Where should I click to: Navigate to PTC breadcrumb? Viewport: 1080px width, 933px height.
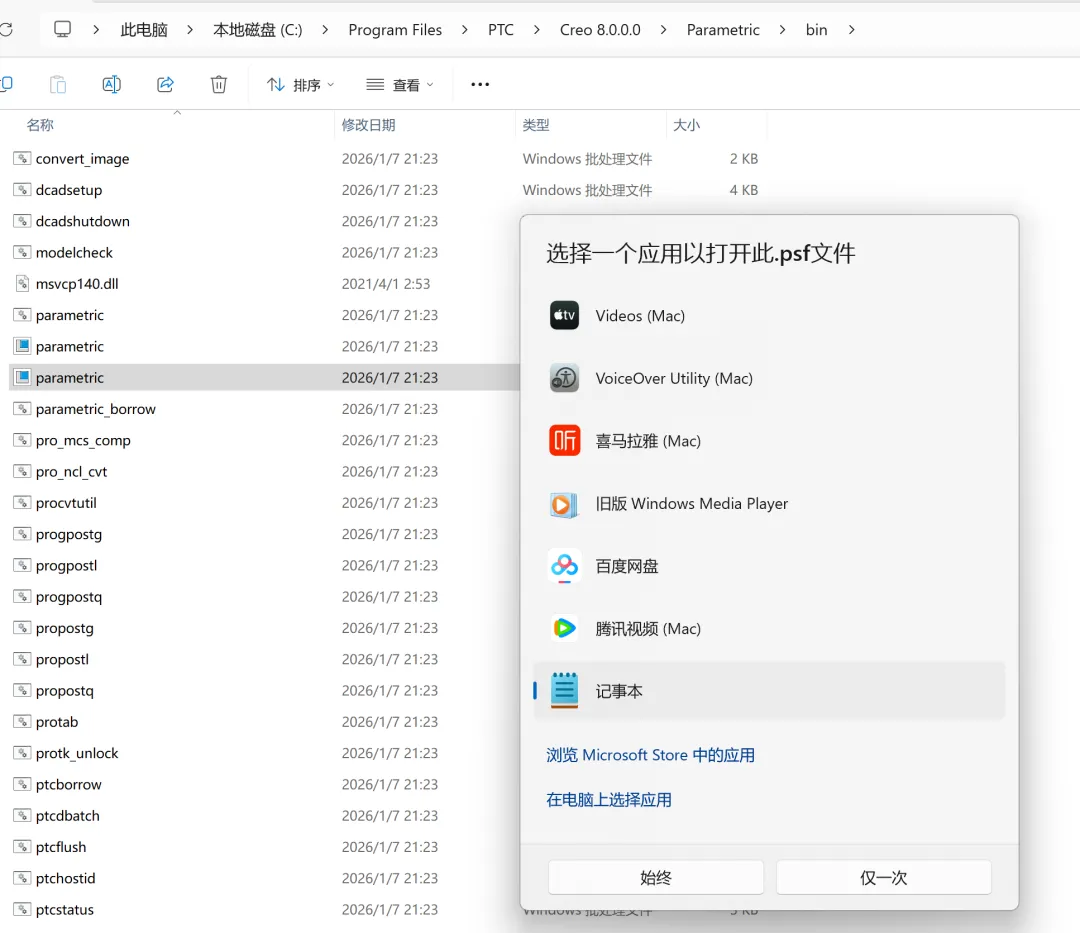[x=501, y=30]
